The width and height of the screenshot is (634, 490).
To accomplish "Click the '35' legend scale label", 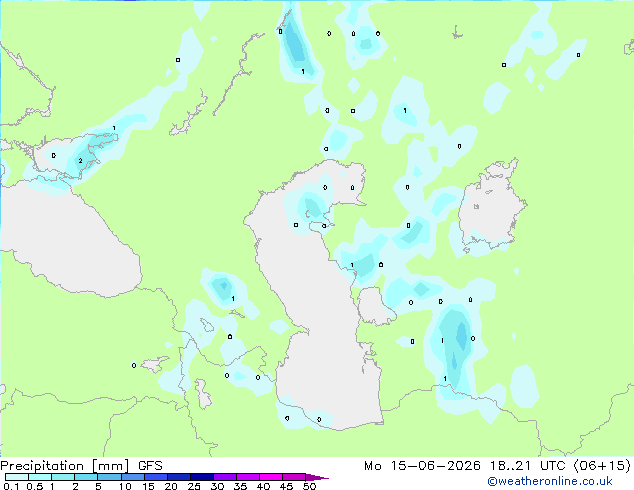I will coord(240,486).
